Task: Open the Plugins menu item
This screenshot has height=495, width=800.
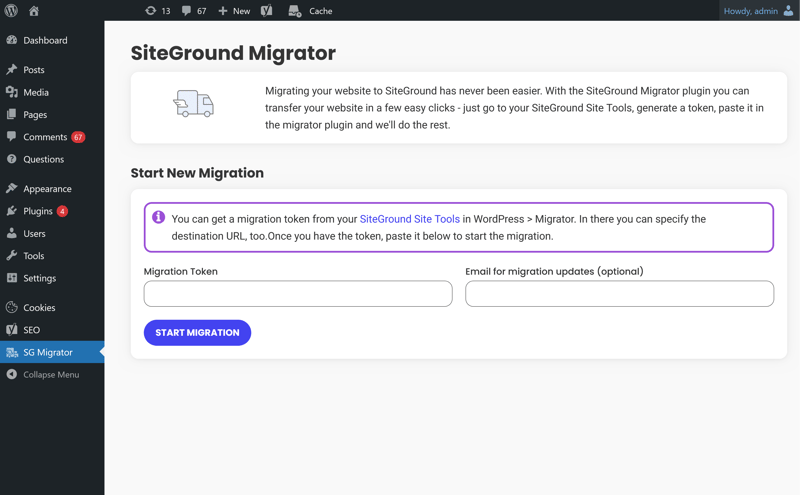Action: coord(52,211)
